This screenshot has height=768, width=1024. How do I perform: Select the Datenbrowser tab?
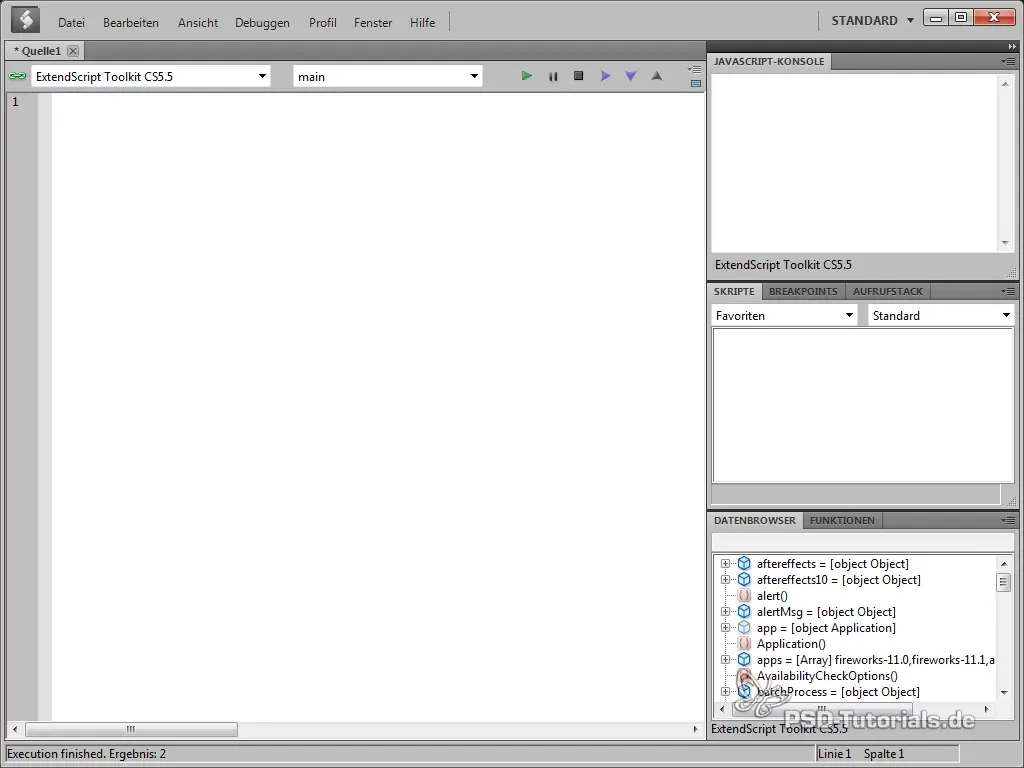(x=754, y=520)
